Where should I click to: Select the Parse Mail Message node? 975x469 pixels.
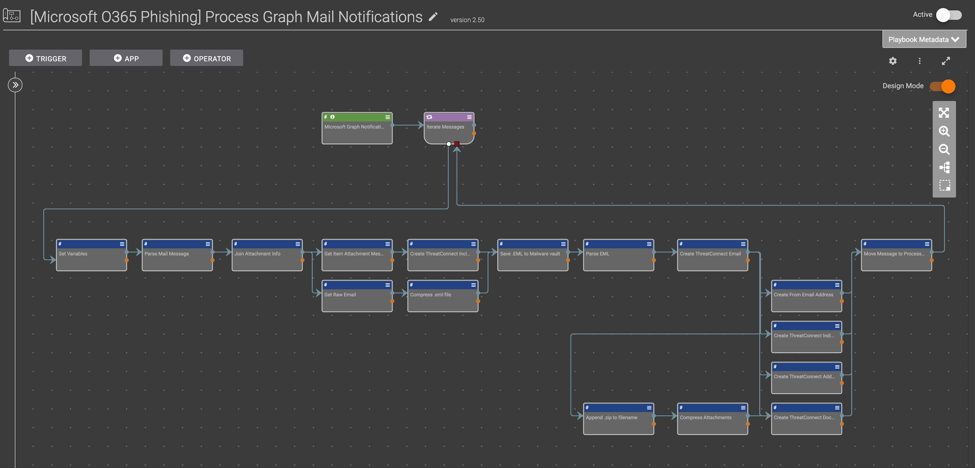tap(177, 255)
